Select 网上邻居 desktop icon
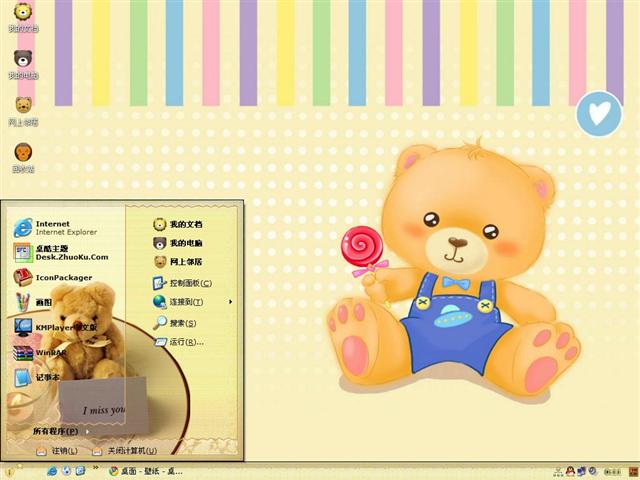This screenshot has height=480, width=640. click(x=23, y=111)
